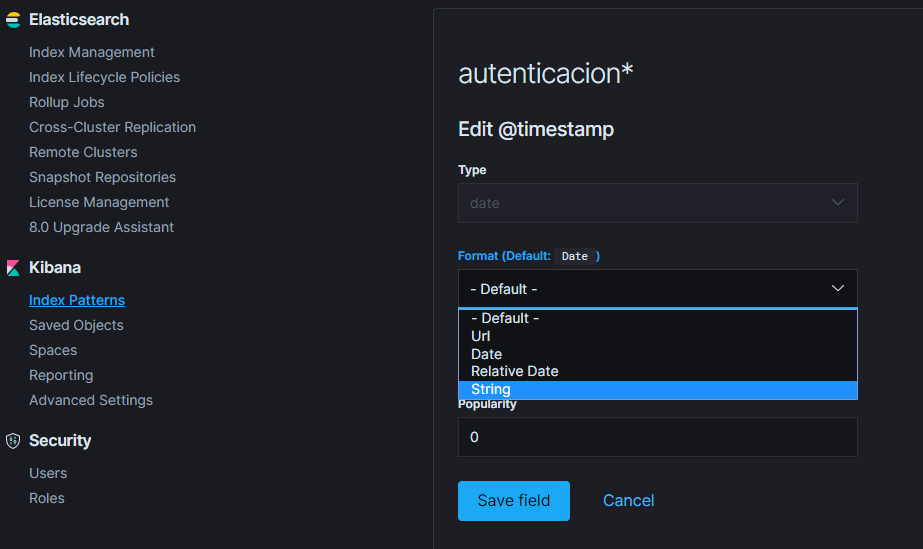Image resolution: width=923 pixels, height=549 pixels.
Task: Pick the Date format option
Action: coord(486,354)
